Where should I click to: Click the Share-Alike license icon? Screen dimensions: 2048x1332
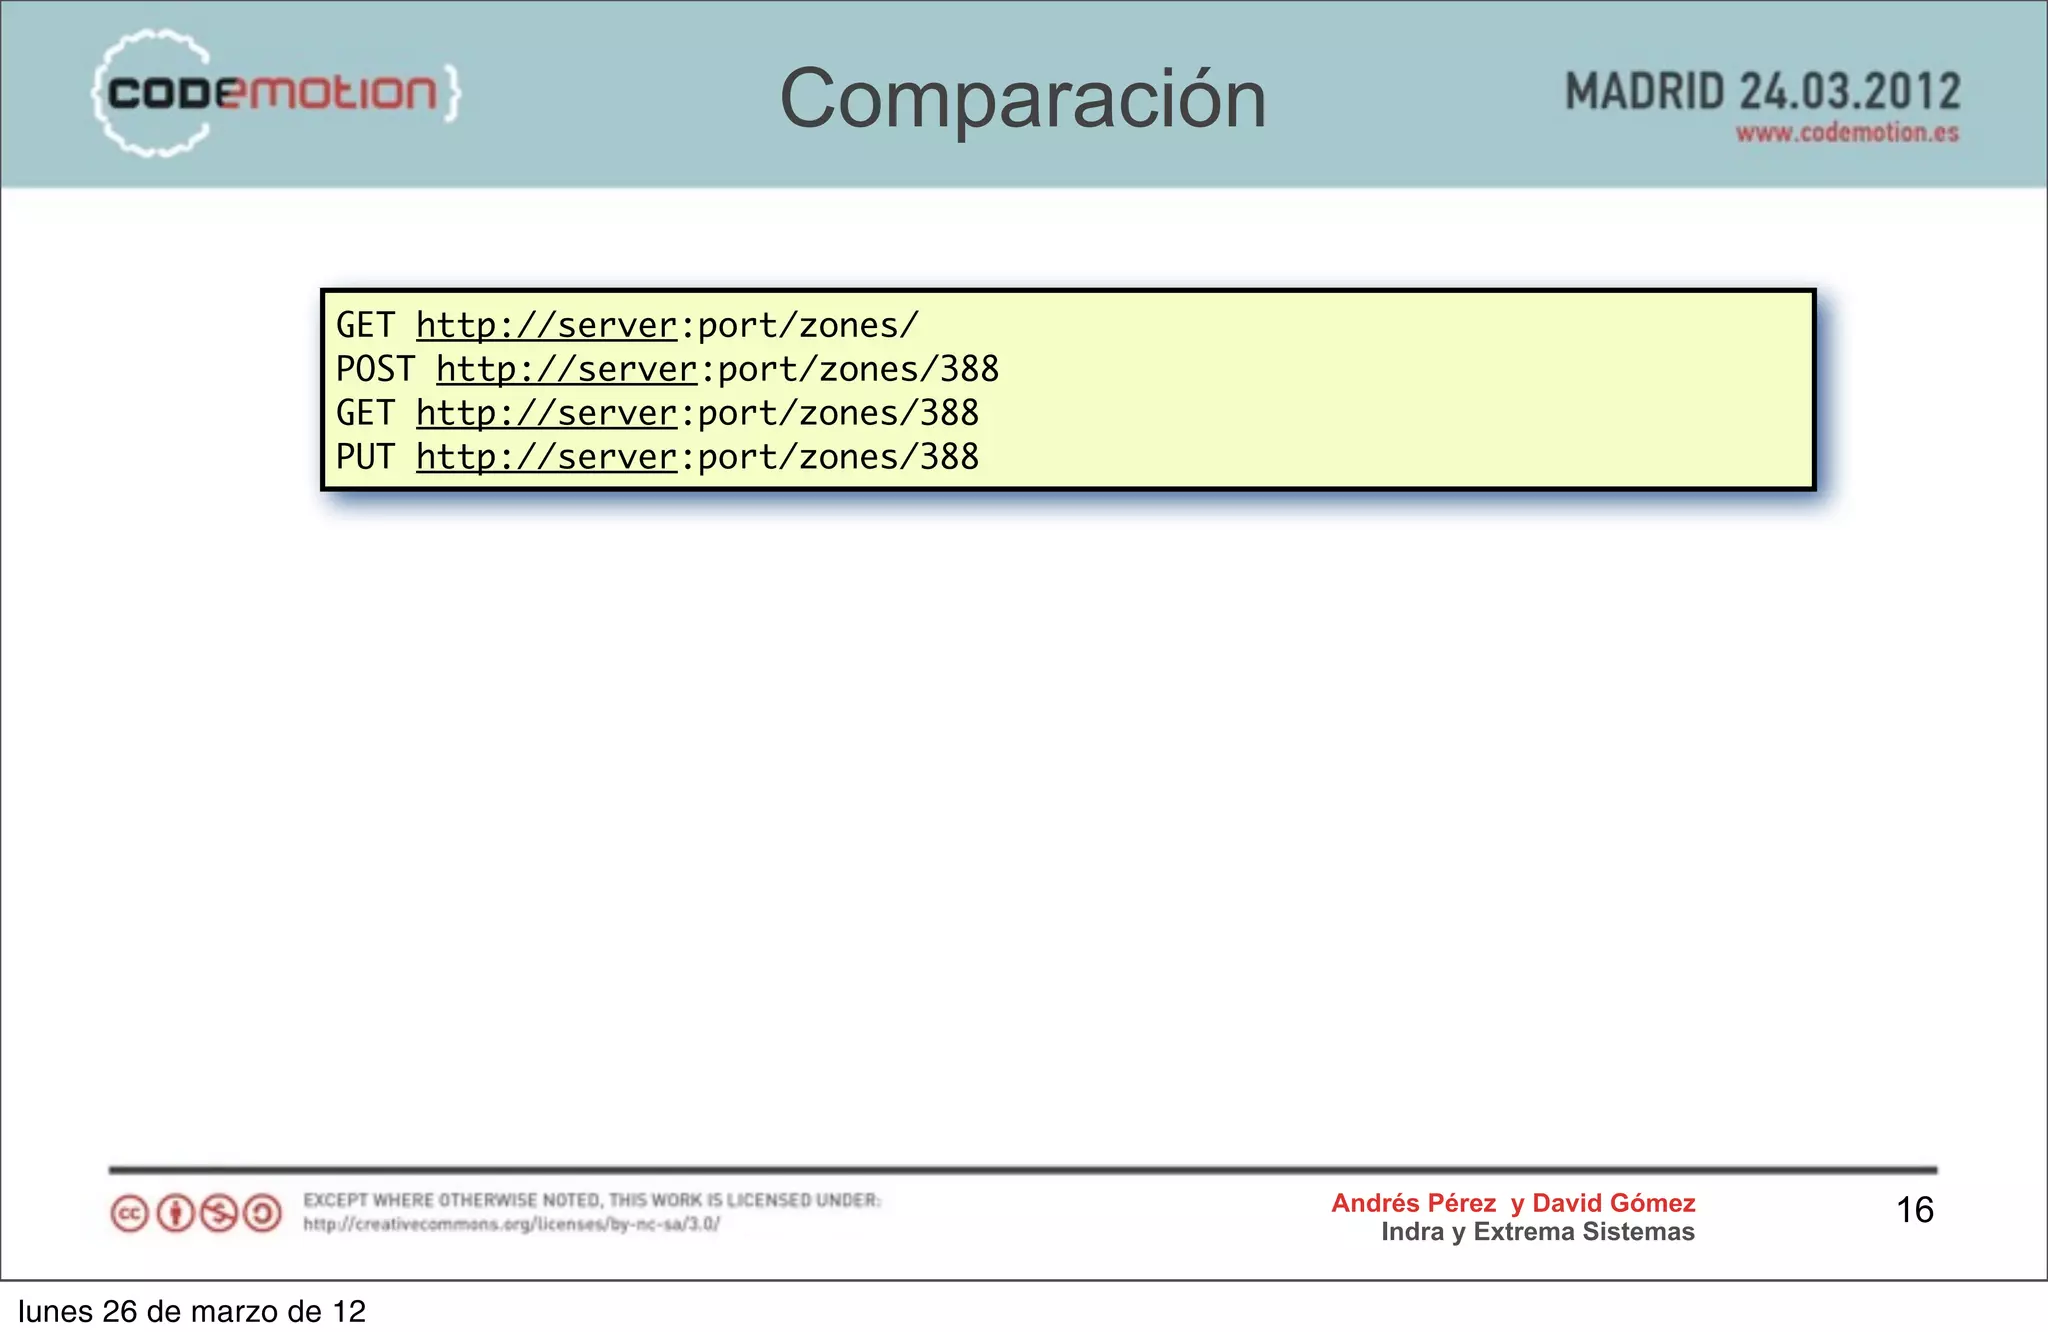click(x=263, y=1214)
